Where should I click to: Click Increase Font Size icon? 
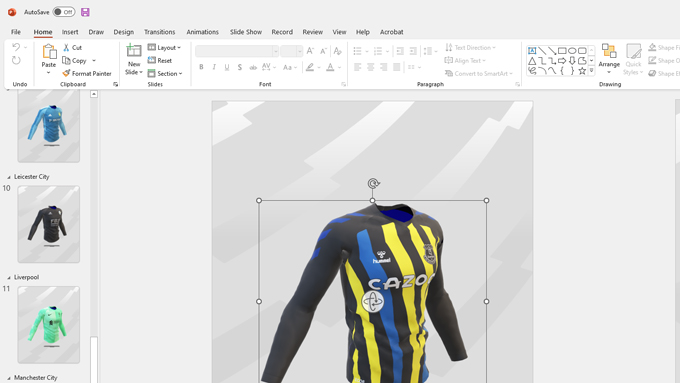(310, 51)
